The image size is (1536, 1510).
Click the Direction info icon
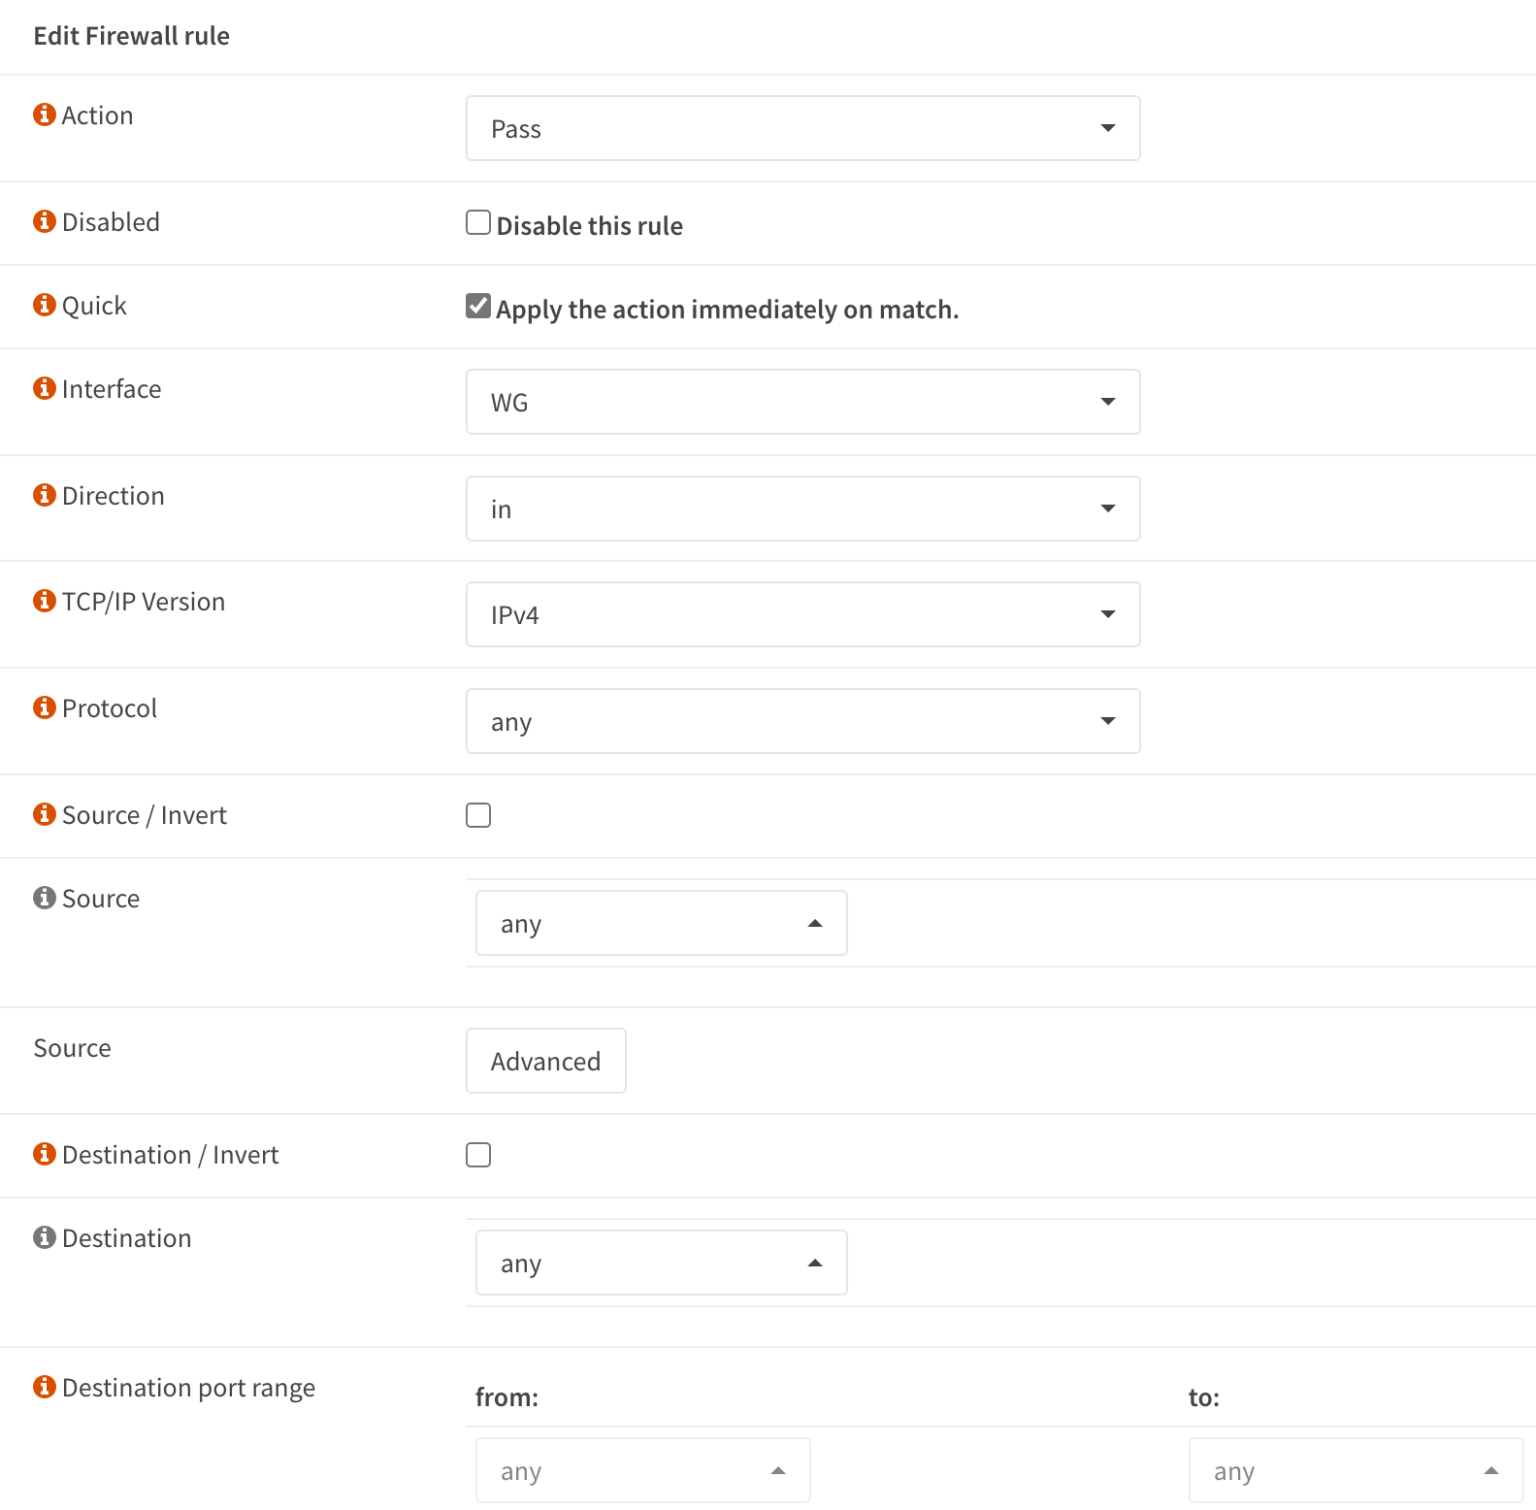tap(44, 495)
